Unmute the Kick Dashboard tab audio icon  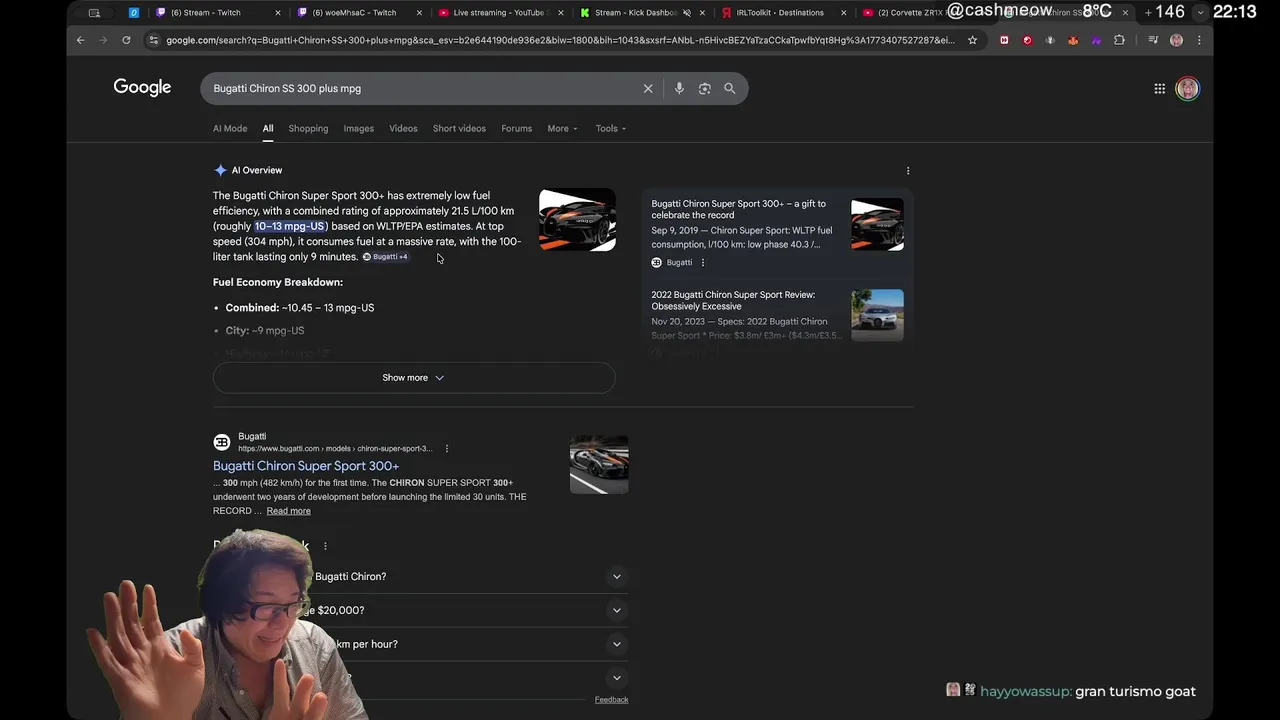tap(686, 13)
